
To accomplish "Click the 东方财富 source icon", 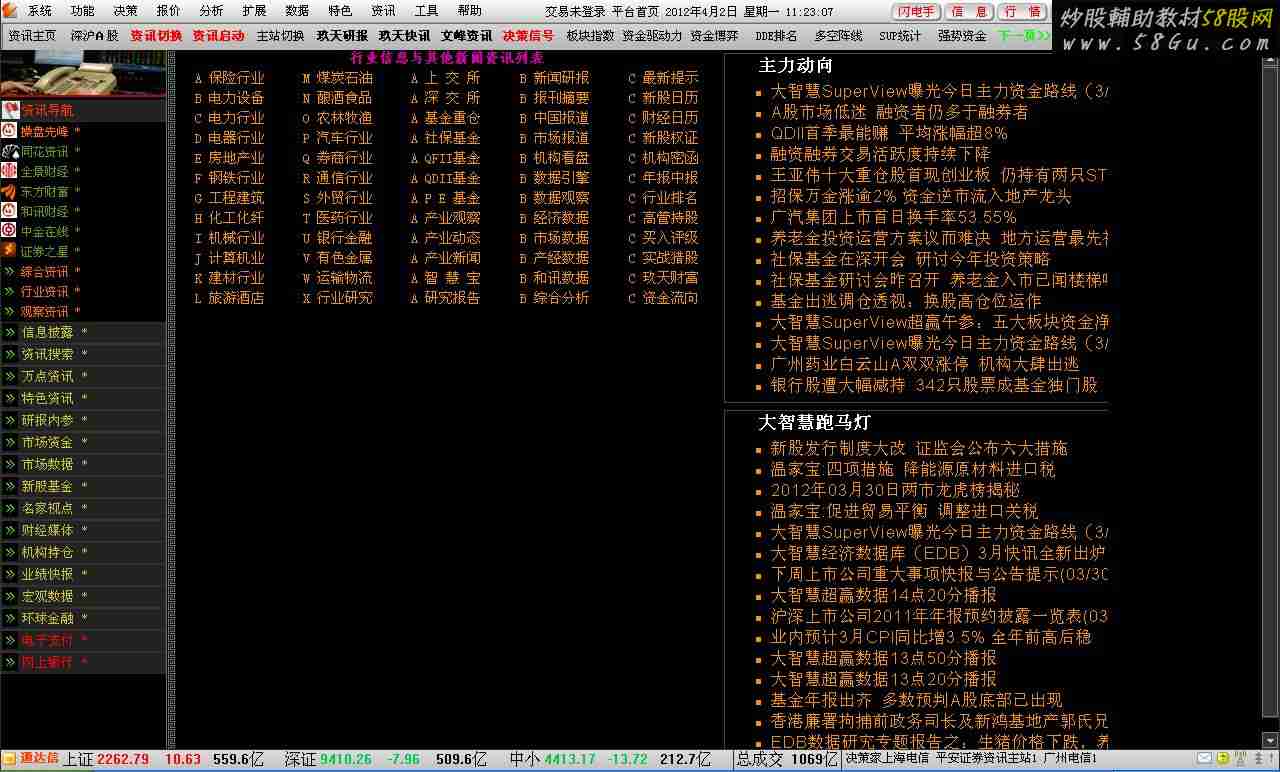I will pyautogui.click(x=10, y=191).
